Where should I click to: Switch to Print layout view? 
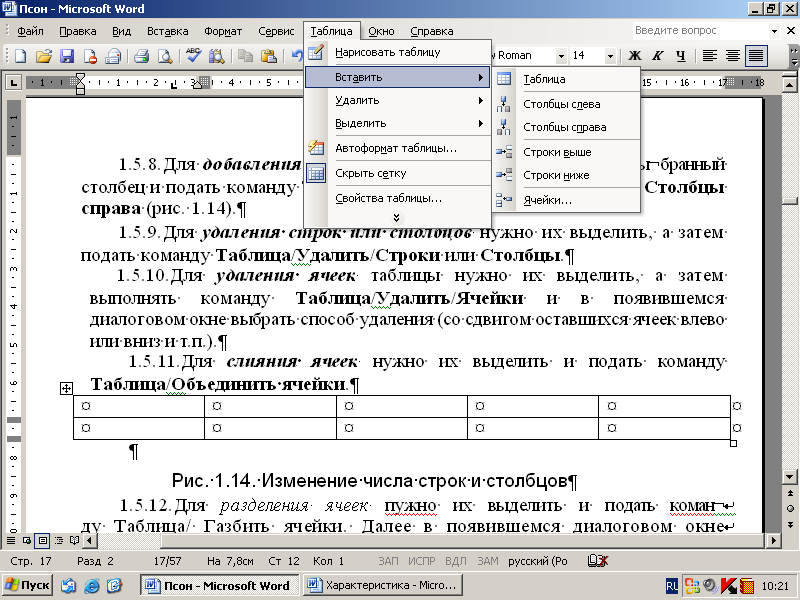click(43, 540)
